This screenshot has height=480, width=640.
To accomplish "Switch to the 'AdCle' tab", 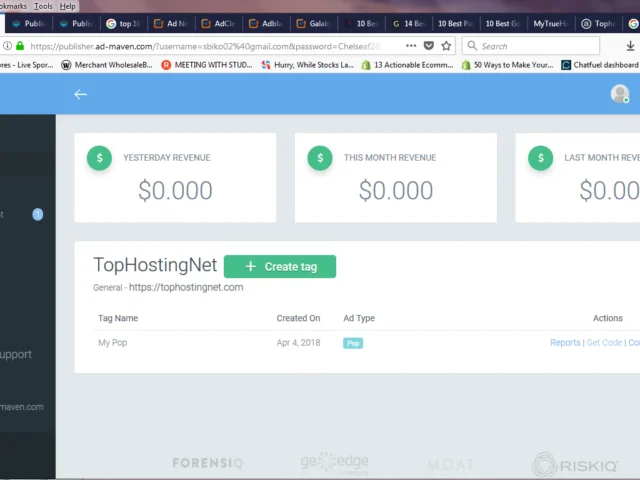I will [218, 24].
